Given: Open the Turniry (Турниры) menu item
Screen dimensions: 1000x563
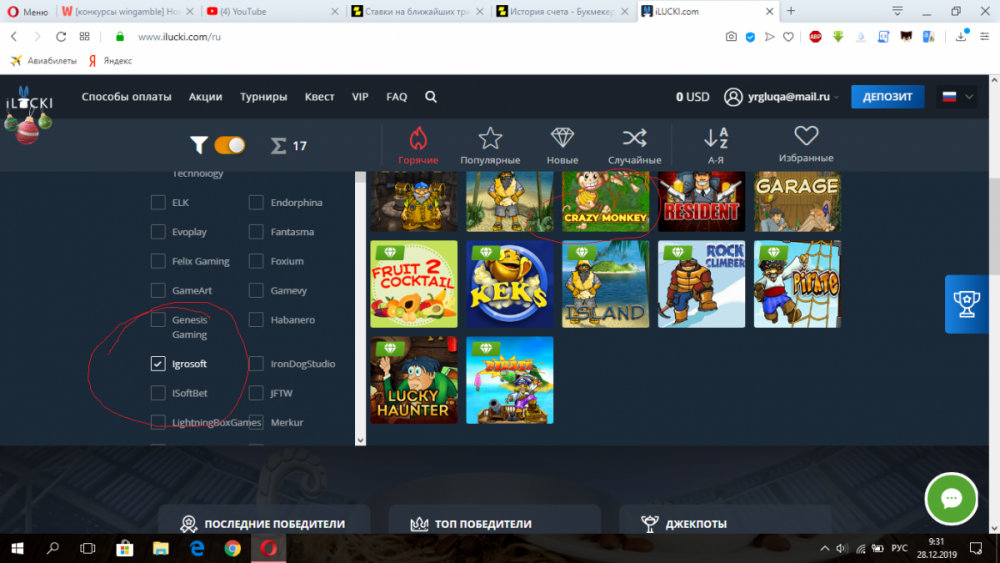Looking at the screenshot, I should click(263, 97).
